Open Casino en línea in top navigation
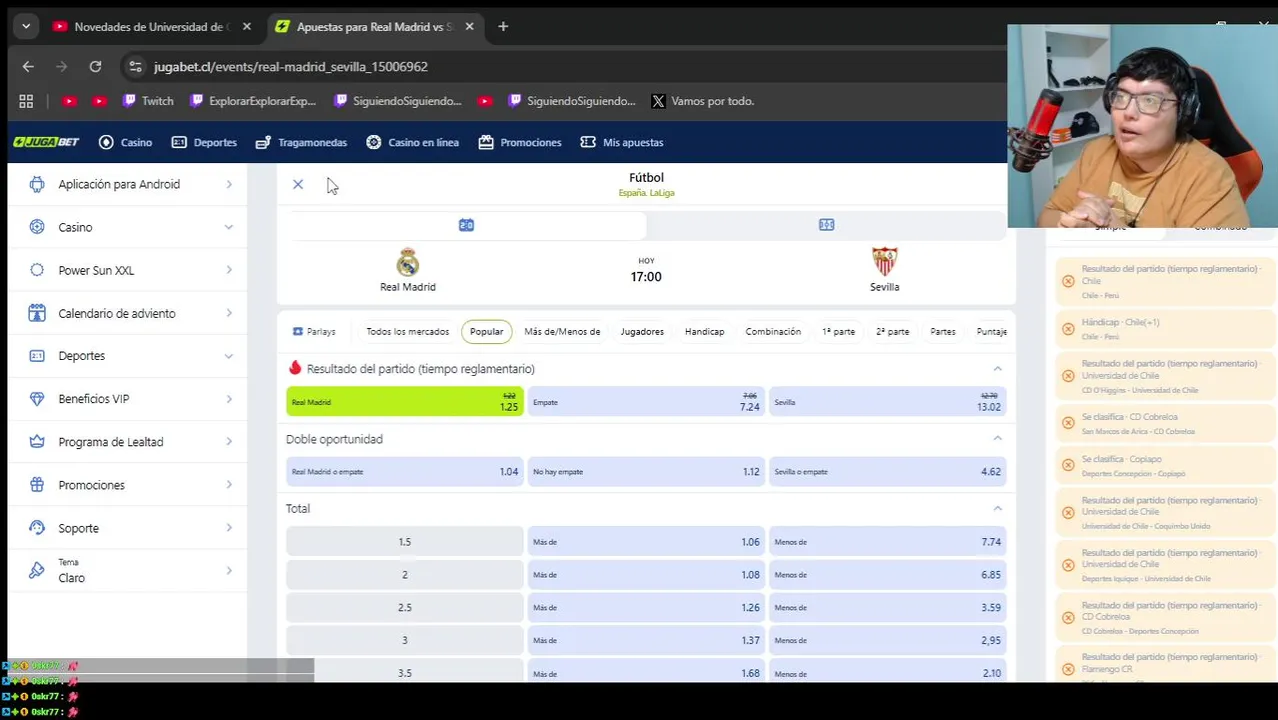1278x720 pixels. (x=412, y=142)
